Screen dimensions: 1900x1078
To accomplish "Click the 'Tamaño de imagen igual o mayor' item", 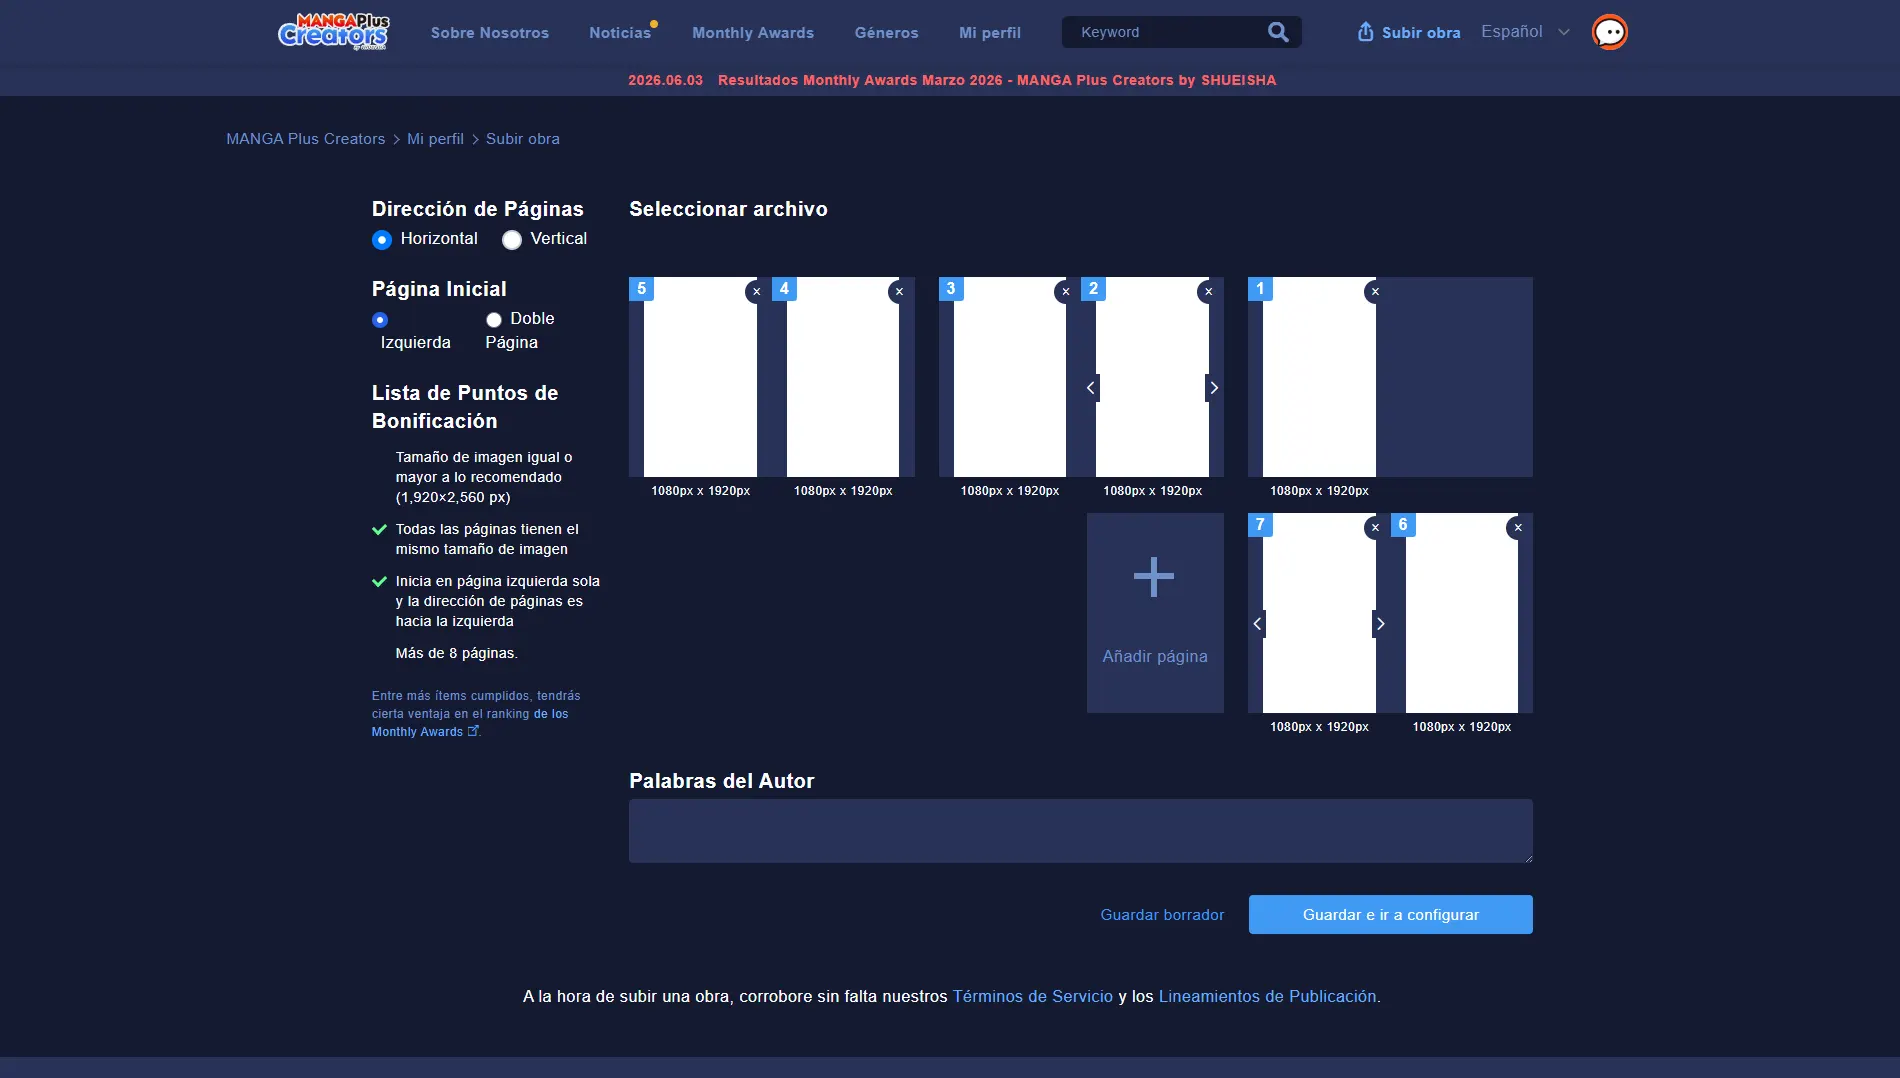I will pyautogui.click(x=484, y=477).
